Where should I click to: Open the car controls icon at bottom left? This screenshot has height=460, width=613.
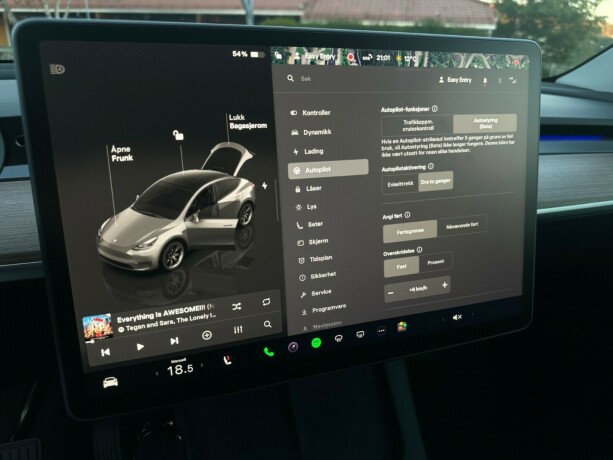[x=110, y=382]
